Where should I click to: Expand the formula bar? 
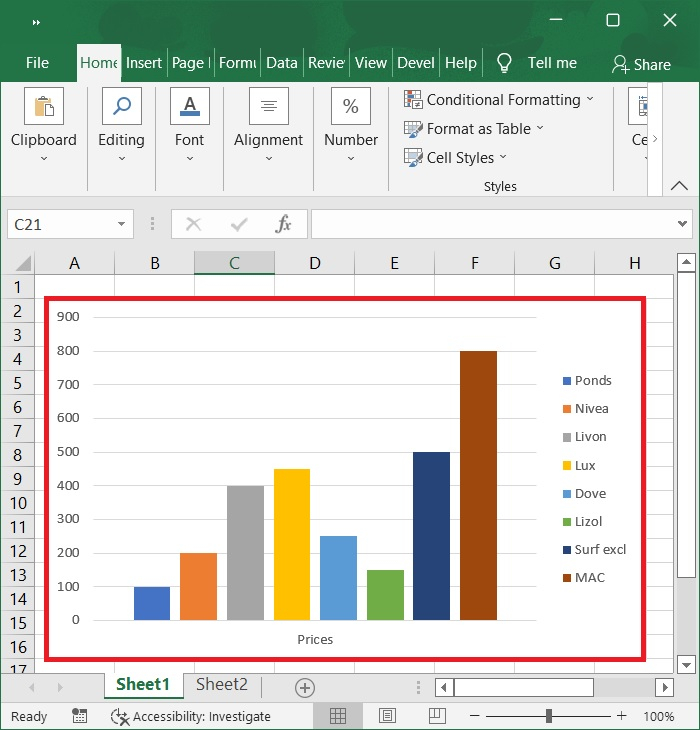coord(682,224)
